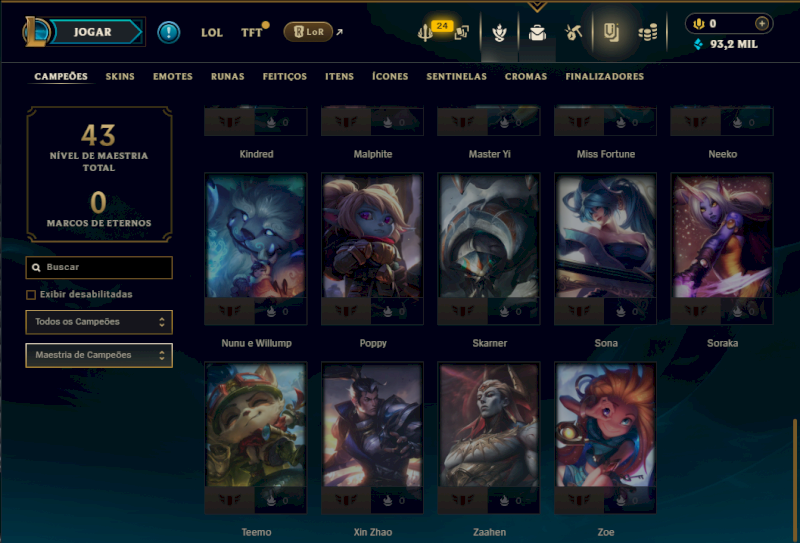
Task: Open the highlighted cards icon
Action: (611, 33)
